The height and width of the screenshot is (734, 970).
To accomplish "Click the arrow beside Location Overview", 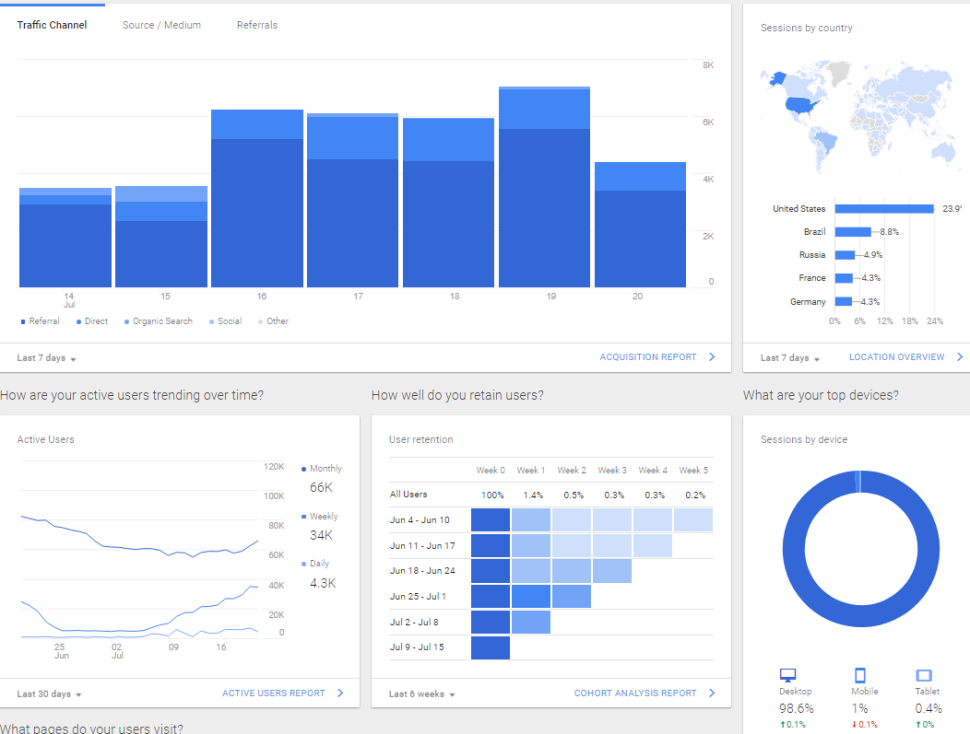I will [960, 357].
